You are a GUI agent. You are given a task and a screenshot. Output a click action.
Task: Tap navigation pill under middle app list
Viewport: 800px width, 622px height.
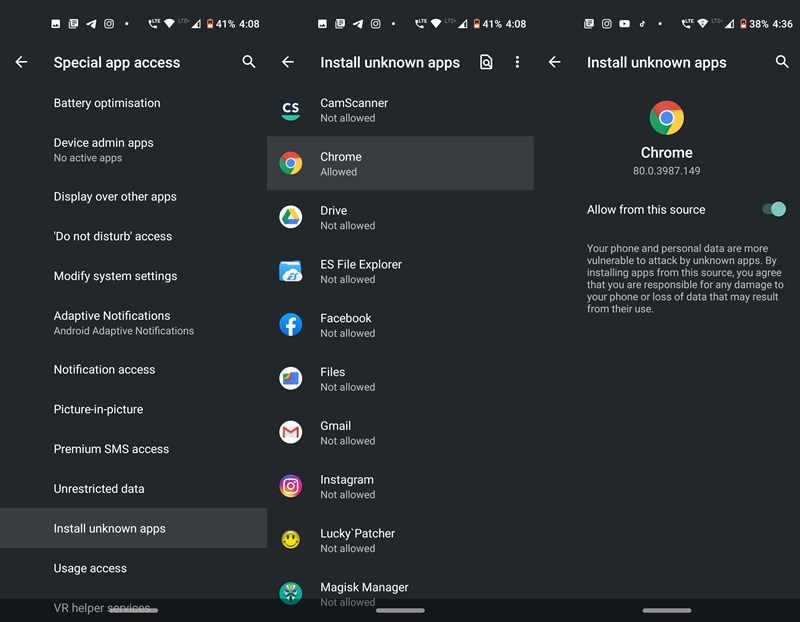click(x=400, y=610)
